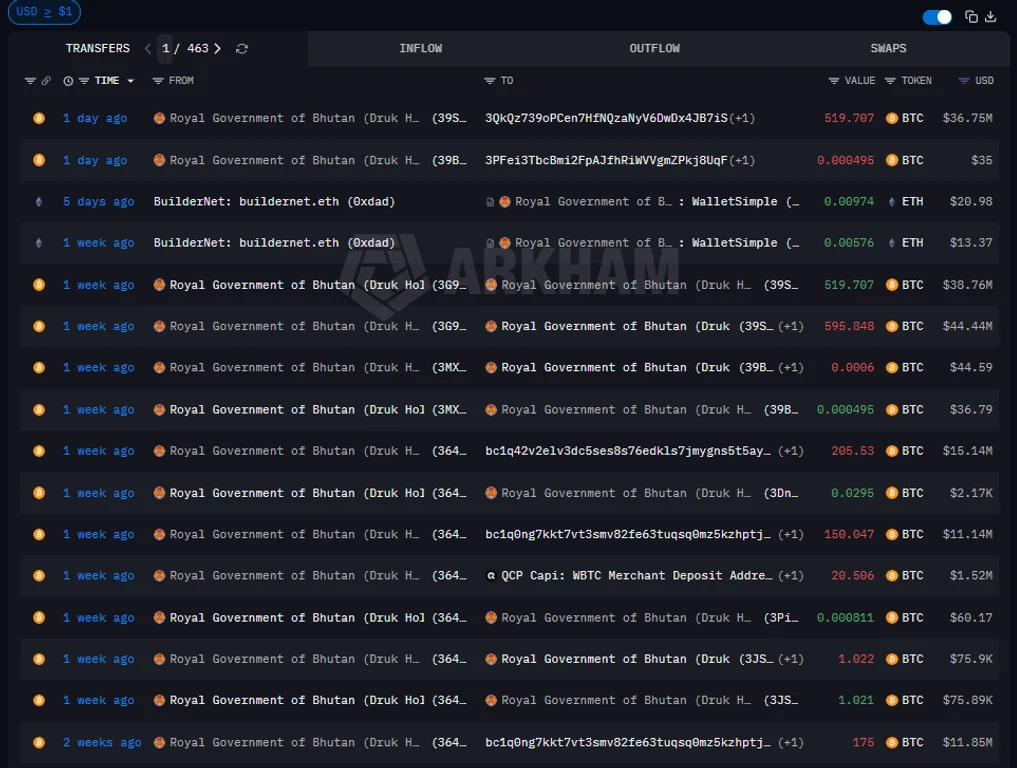
Task: Open Royal Government sender in $75.9K row
Action: click(310, 659)
